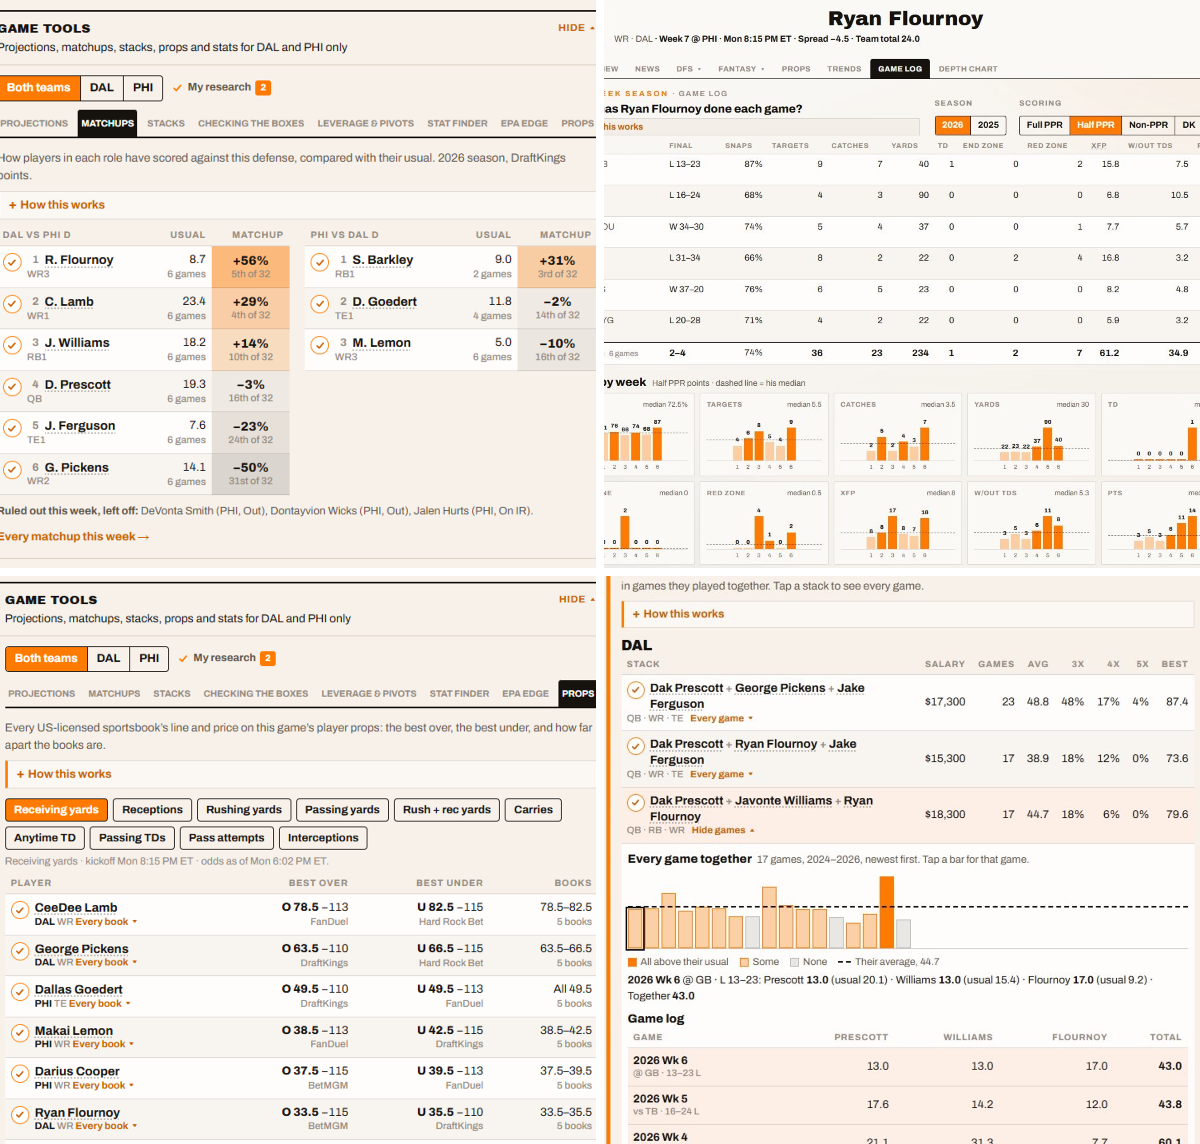Viewport: 1200px width, 1144px height.
Task: Select the 2025 season toggle
Action: (988, 125)
